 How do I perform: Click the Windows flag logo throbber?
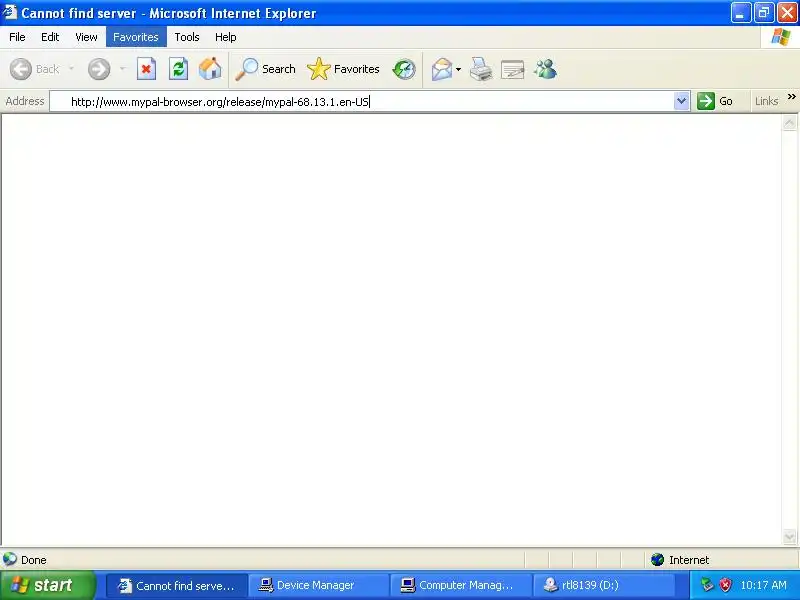[780, 37]
